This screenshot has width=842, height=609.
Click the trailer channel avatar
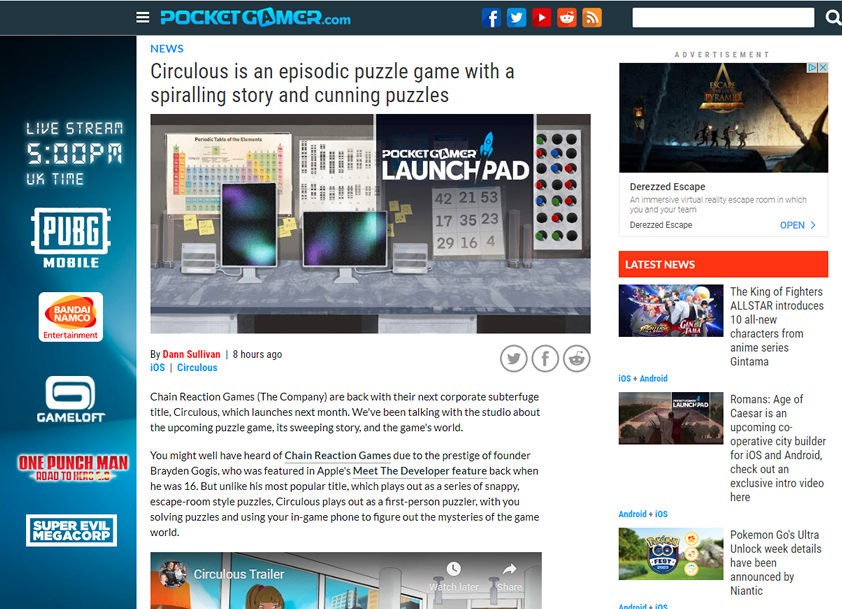click(172, 575)
